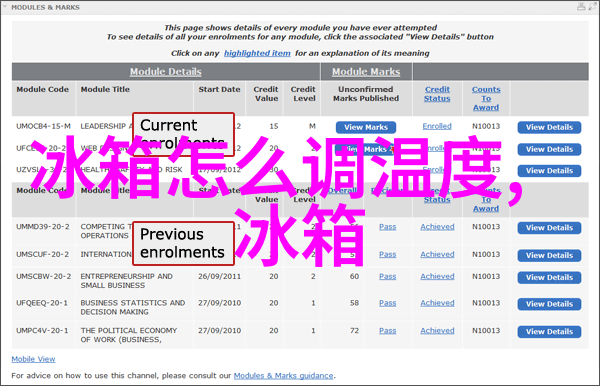Click Achieved status for UMSCUF-20-2
The height and width of the screenshot is (386, 600).
[437, 254]
